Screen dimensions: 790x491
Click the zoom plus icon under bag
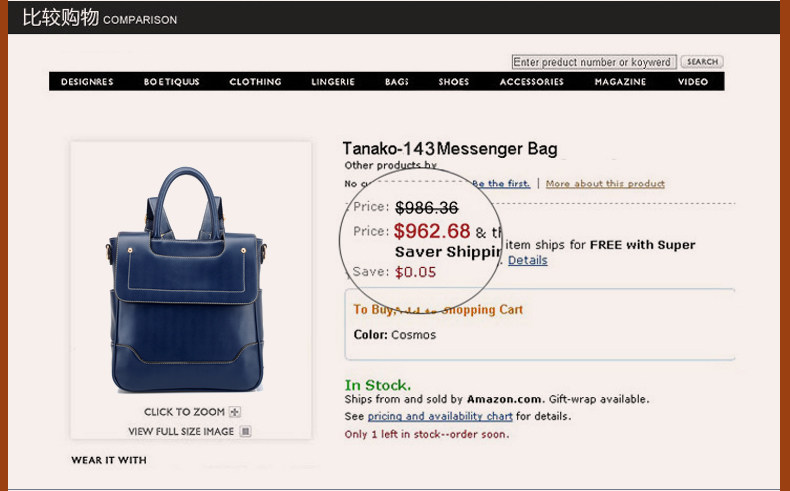point(235,412)
